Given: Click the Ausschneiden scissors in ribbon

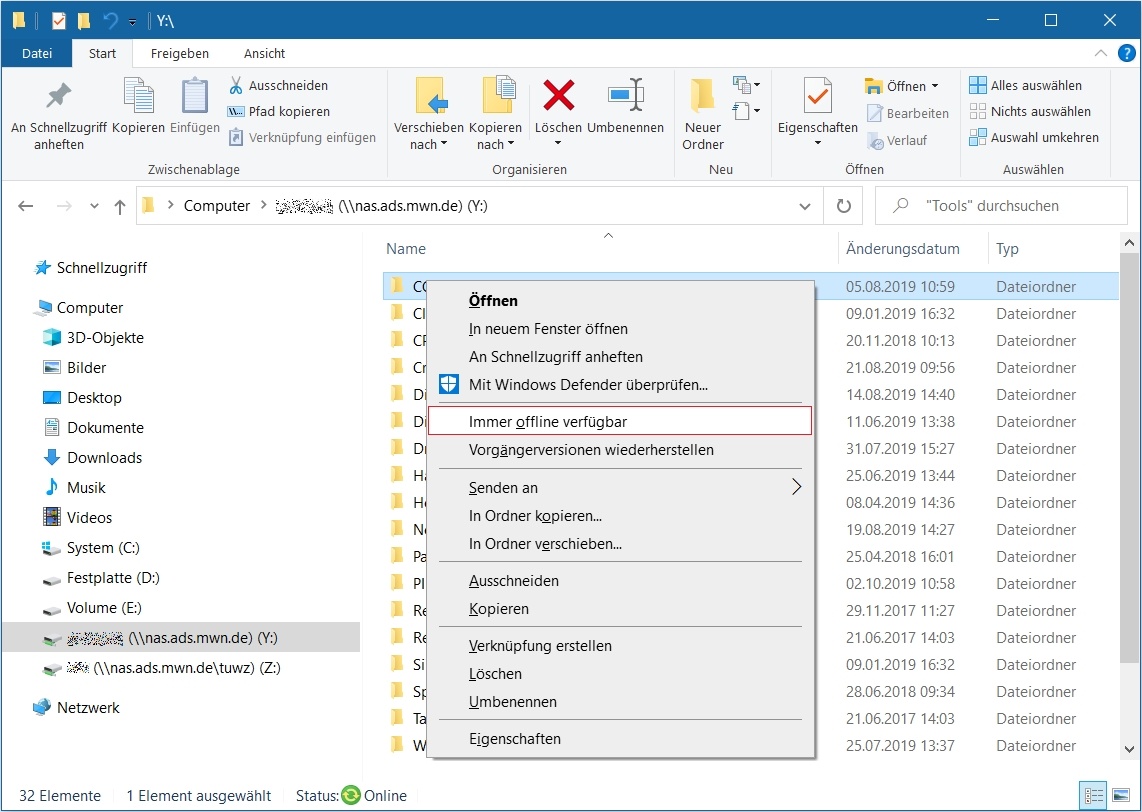Looking at the screenshot, I should pos(236,85).
